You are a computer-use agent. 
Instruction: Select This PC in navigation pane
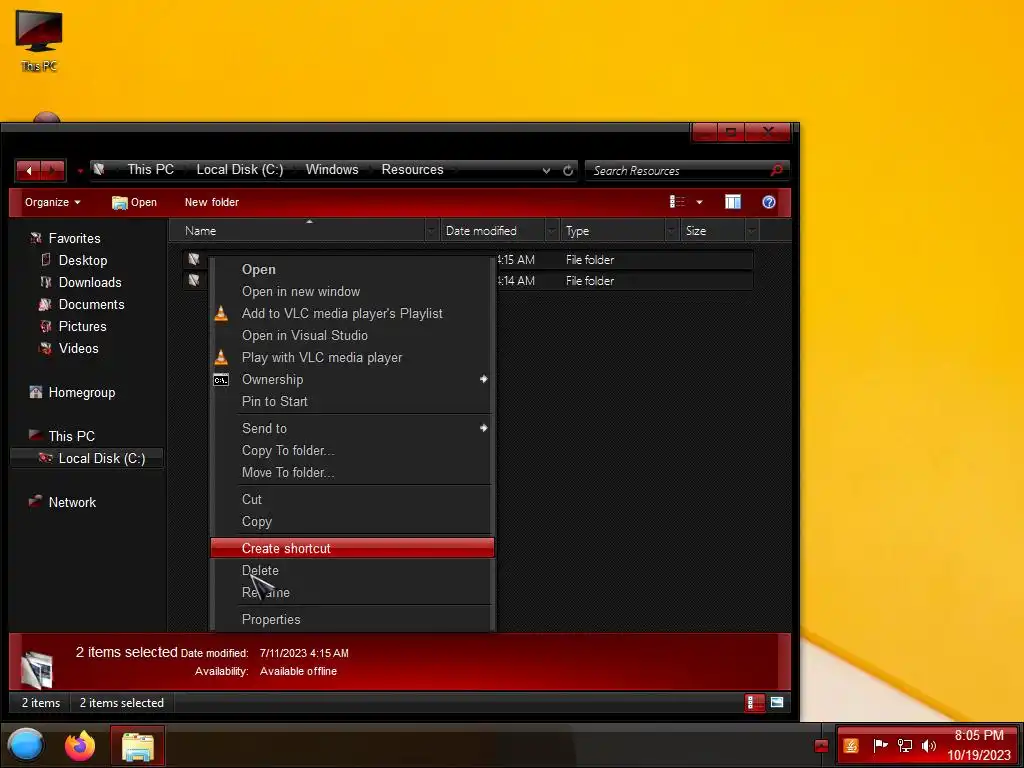(71, 436)
